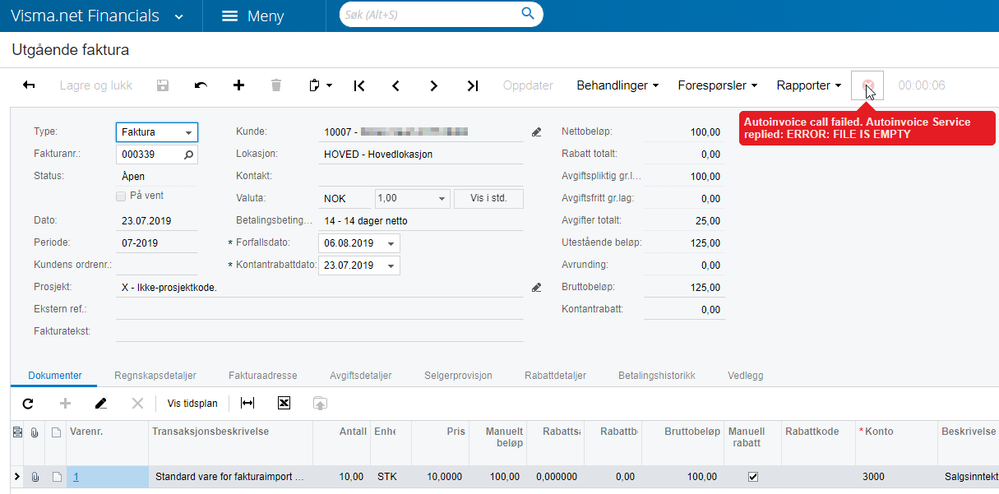The width and height of the screenshot is (999, 494).
Task: Expand the Forfallsdato date picker
Action: 391,243
